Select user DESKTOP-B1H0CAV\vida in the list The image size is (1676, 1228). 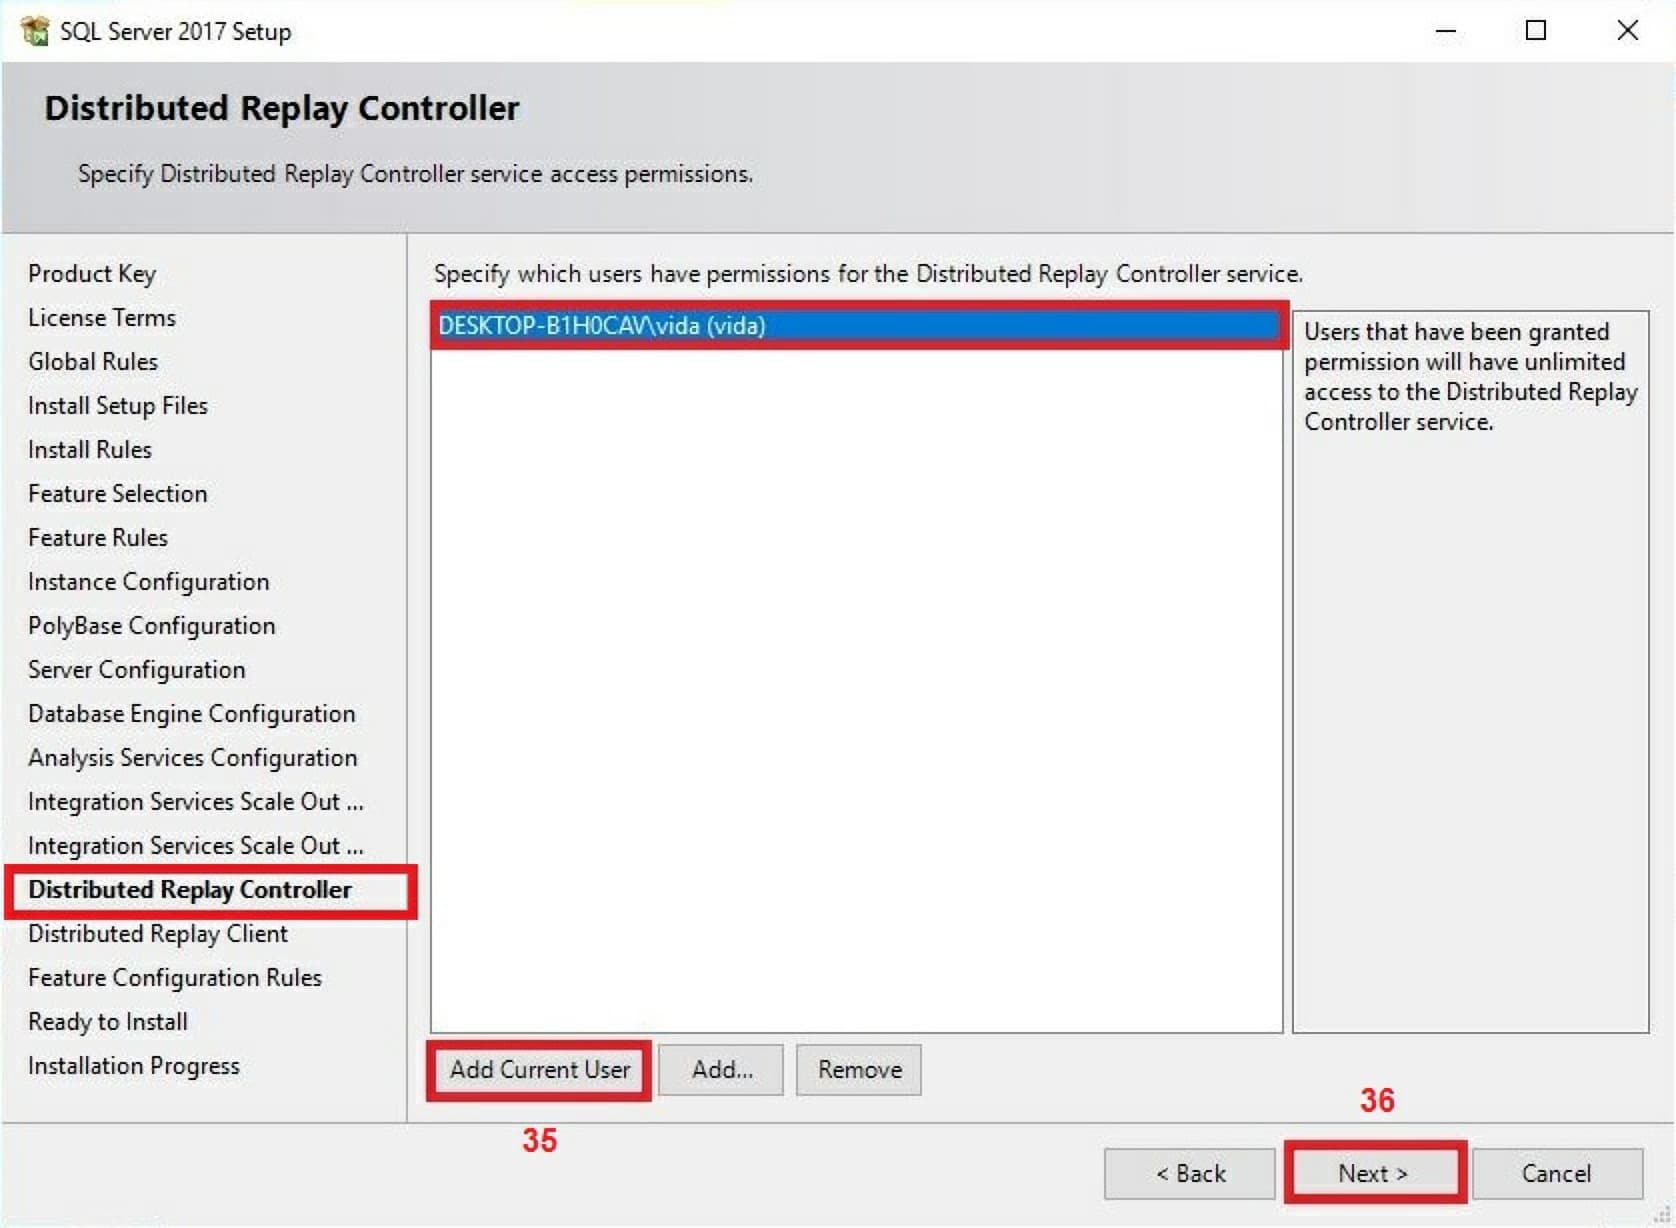[858, 326]
